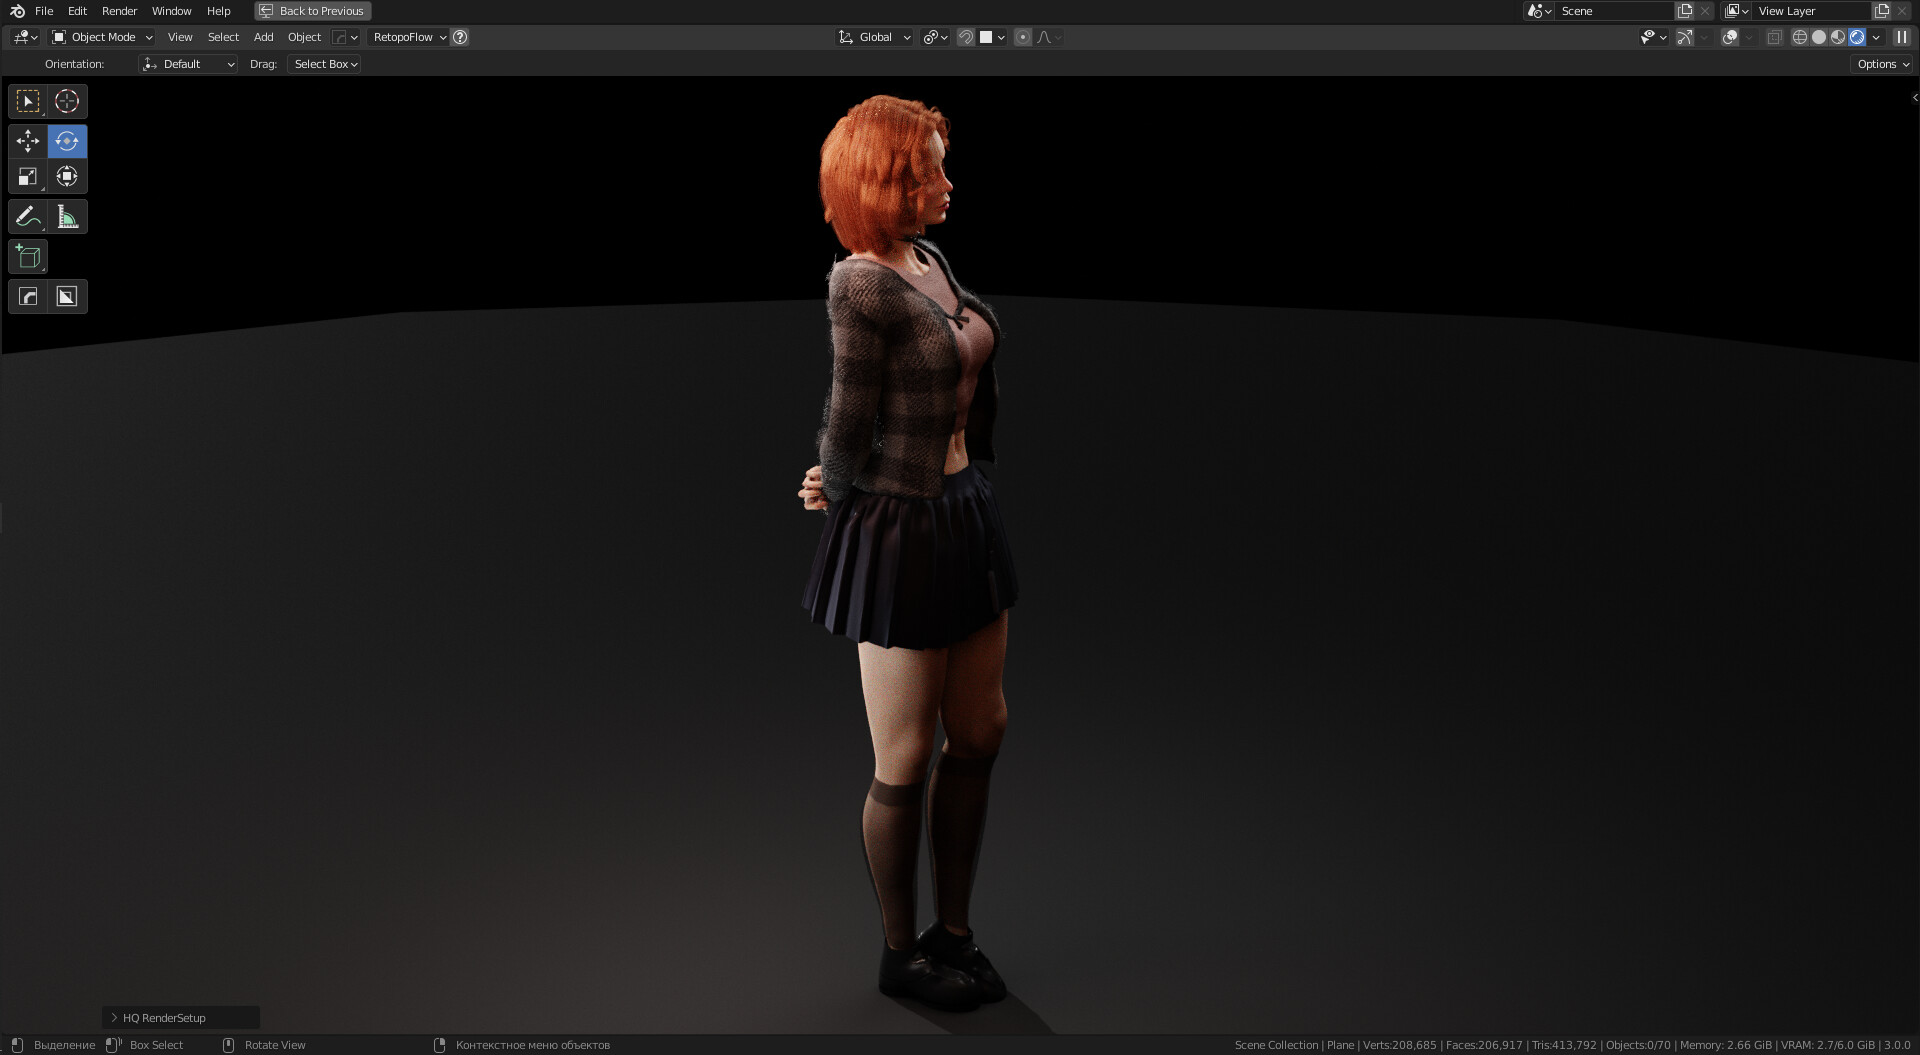Open the Drag Select Box dropdown

pyautogui.click(x=322, y=63)
